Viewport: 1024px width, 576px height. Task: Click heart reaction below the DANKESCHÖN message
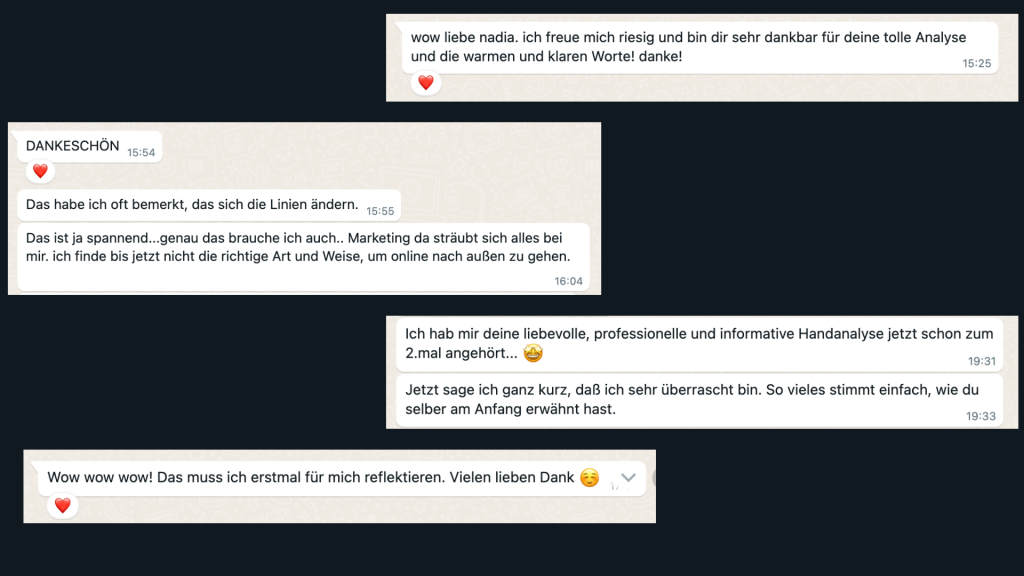[x=40, y=171]
